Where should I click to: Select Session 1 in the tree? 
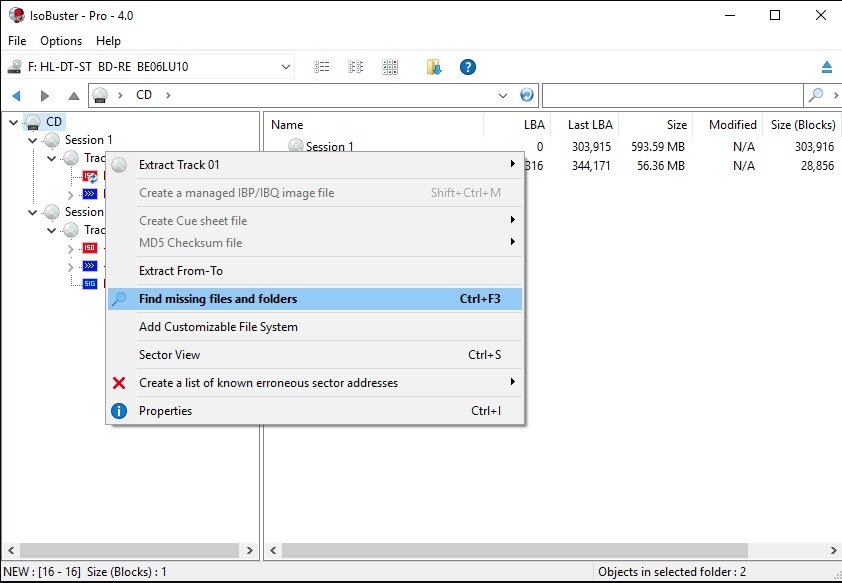[89, 140]
